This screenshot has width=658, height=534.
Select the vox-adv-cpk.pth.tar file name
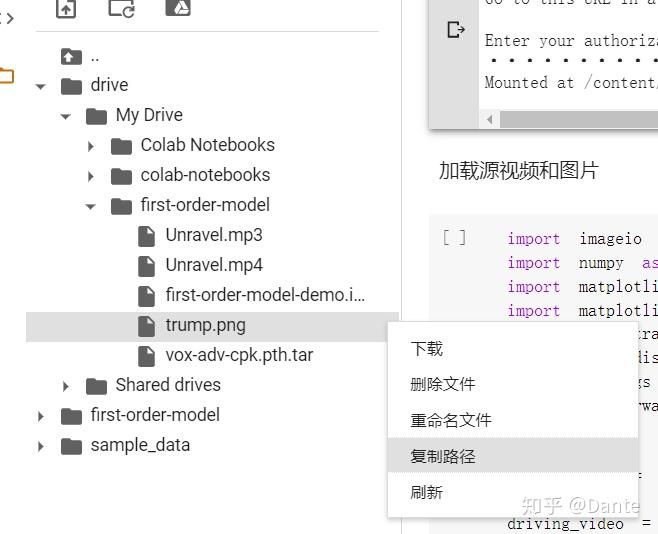point(239,355)
